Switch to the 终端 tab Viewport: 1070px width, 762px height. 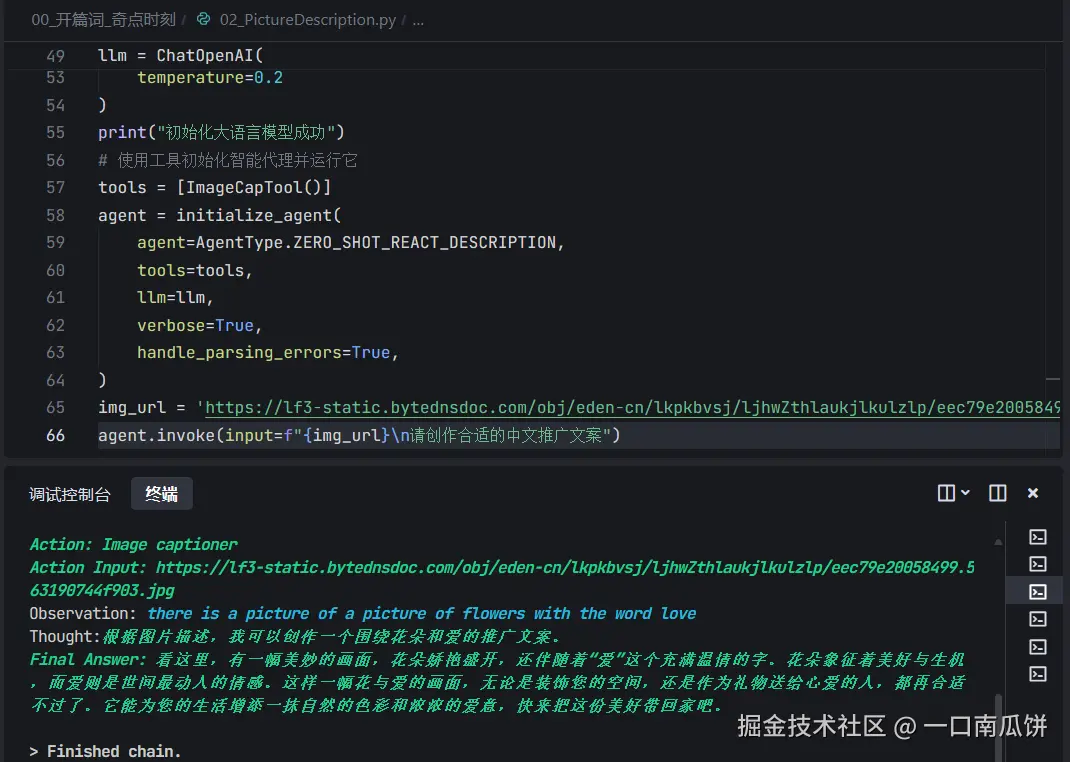pos(162,493)
